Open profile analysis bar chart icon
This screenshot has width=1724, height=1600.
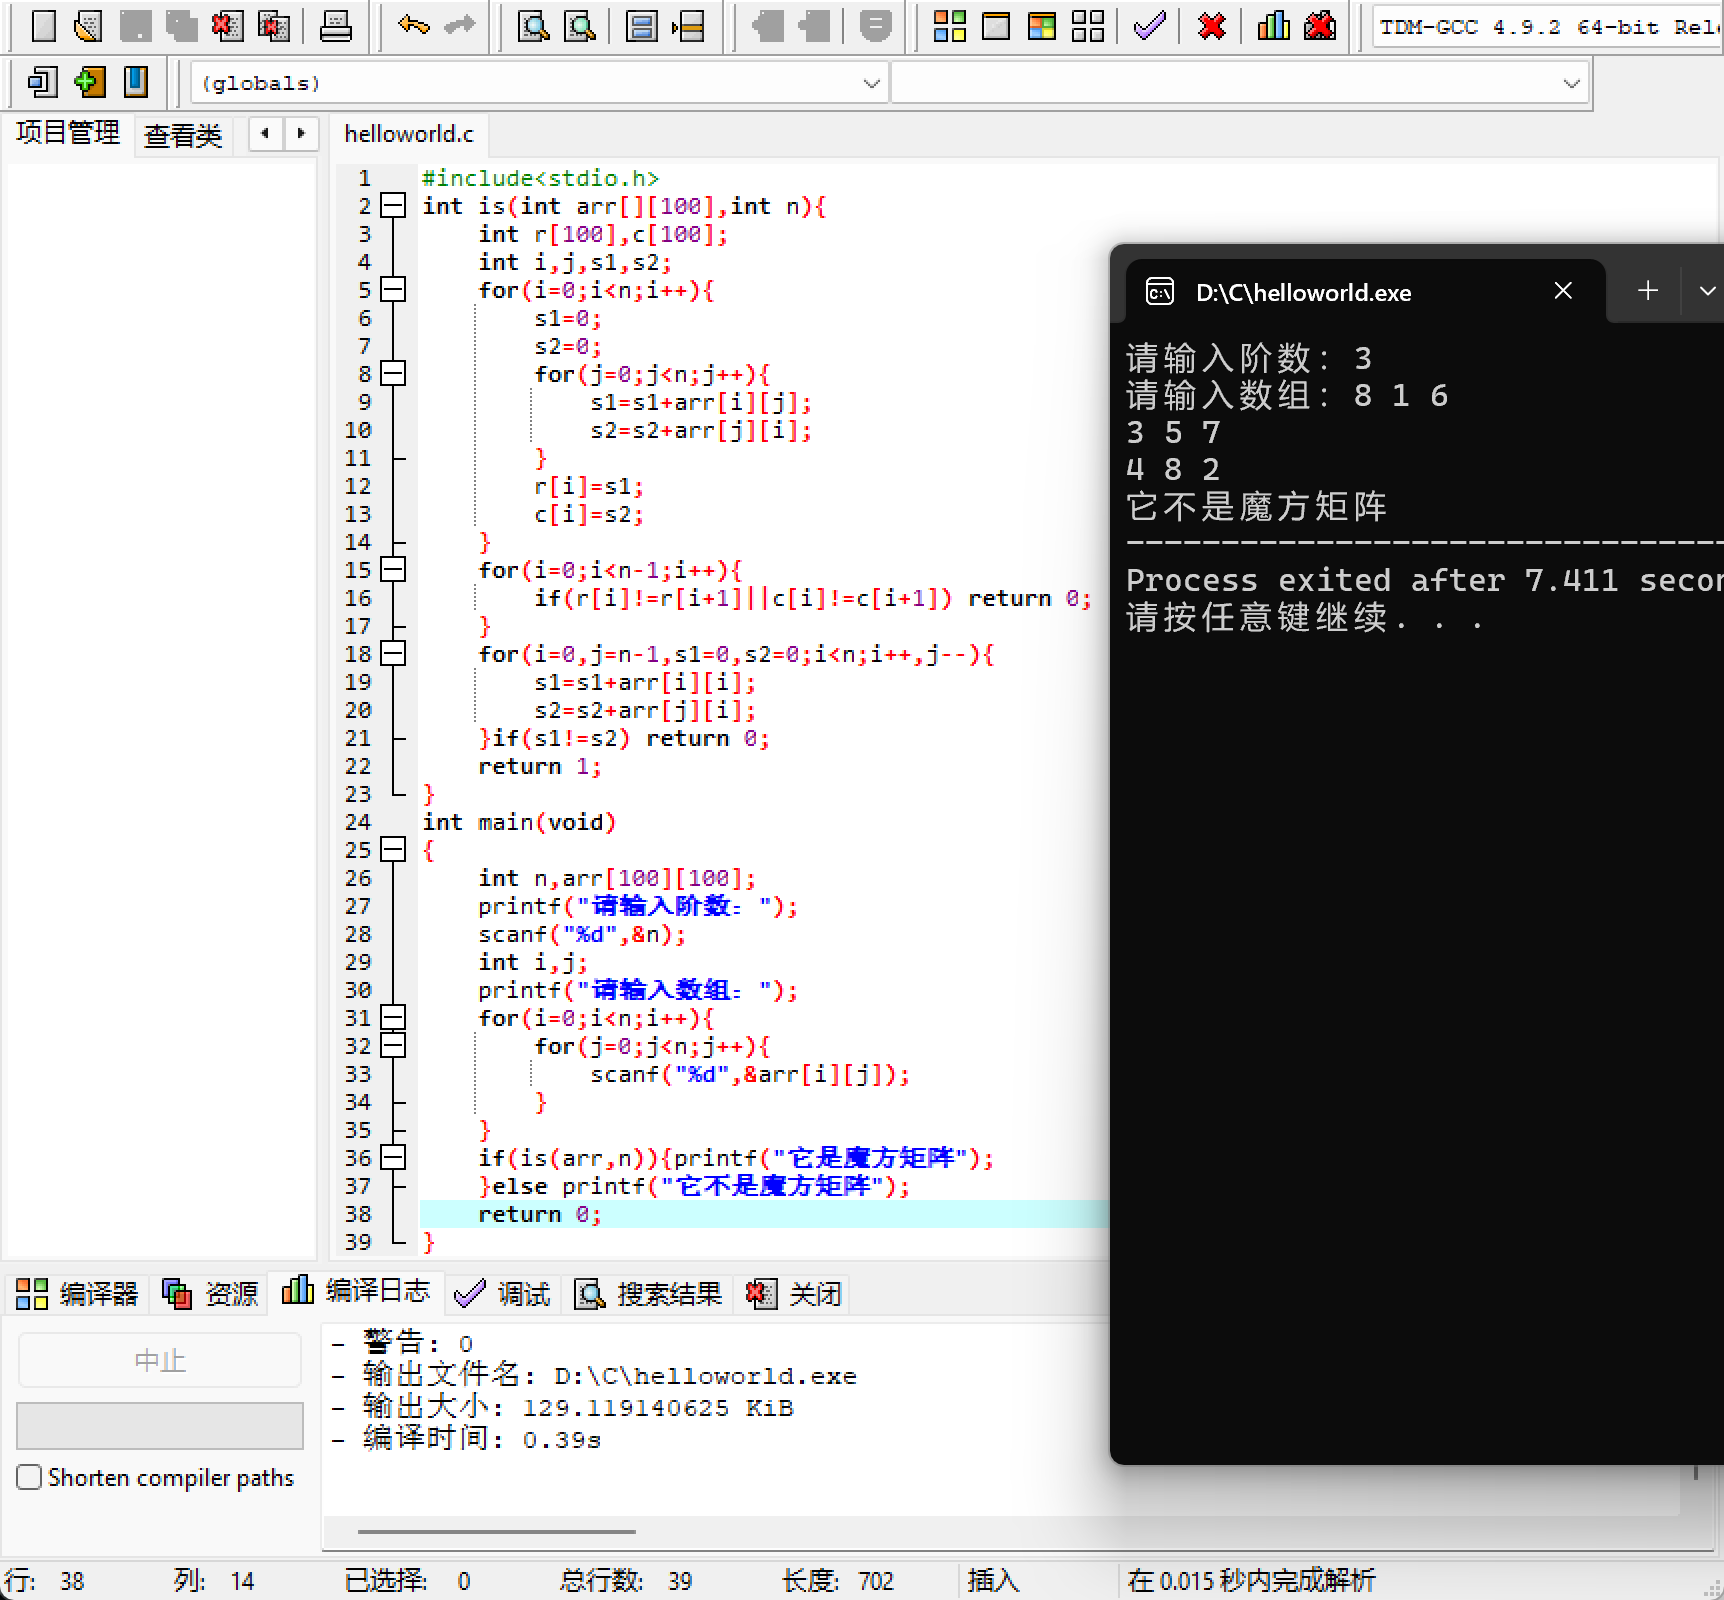(1274, 25)
